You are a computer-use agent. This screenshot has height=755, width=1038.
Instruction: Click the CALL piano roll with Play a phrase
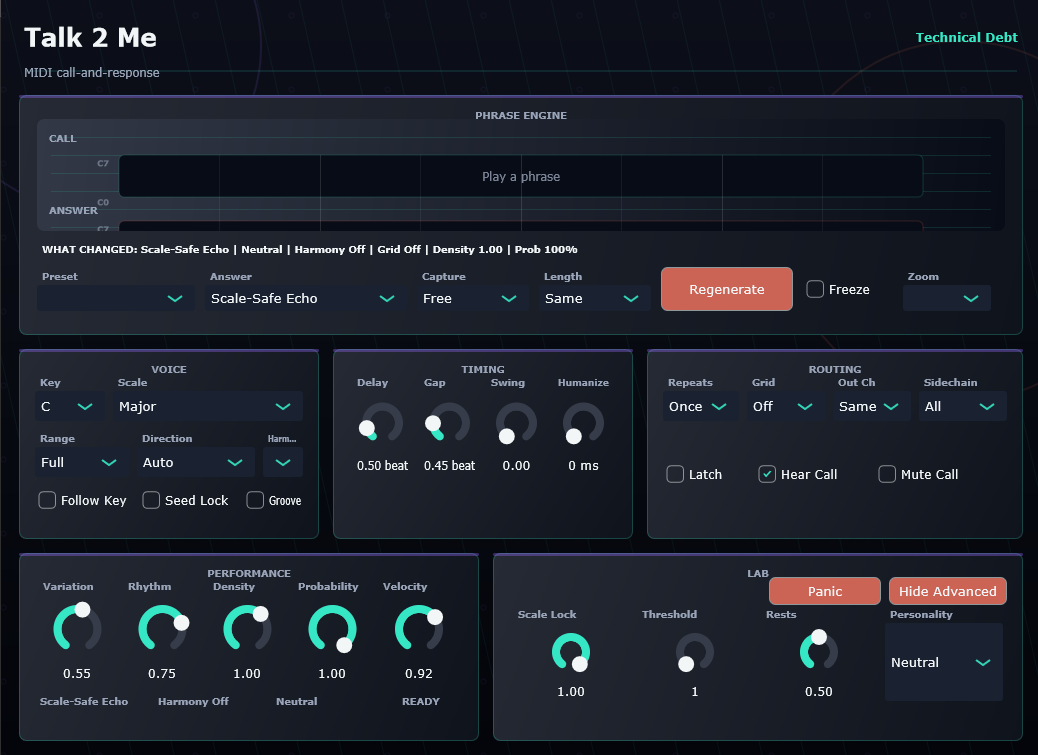tap(521, 176)
